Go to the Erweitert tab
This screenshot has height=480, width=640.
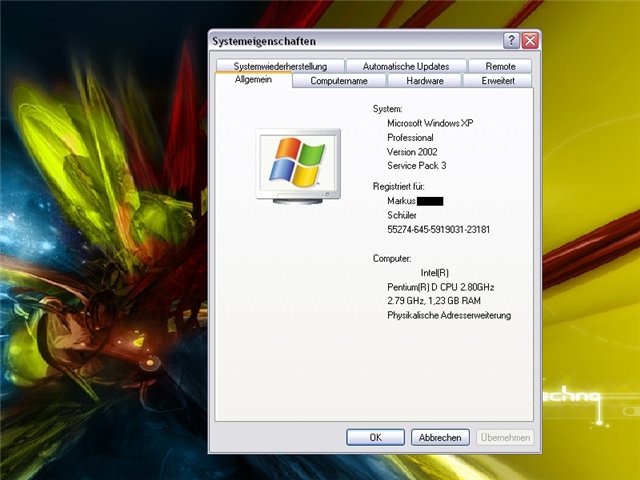(x=498, y=81)
